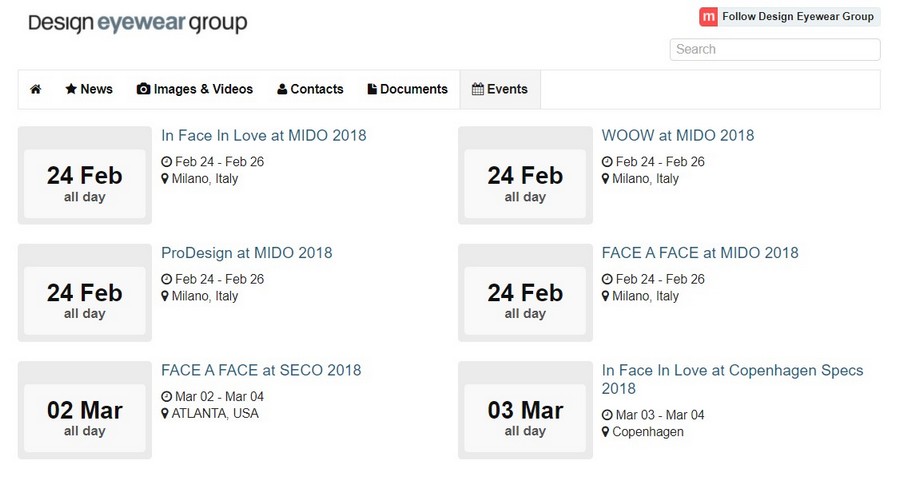Screen dimensions: 900x477
Task: Go to the Contacts tab
Action: point(310,89)
